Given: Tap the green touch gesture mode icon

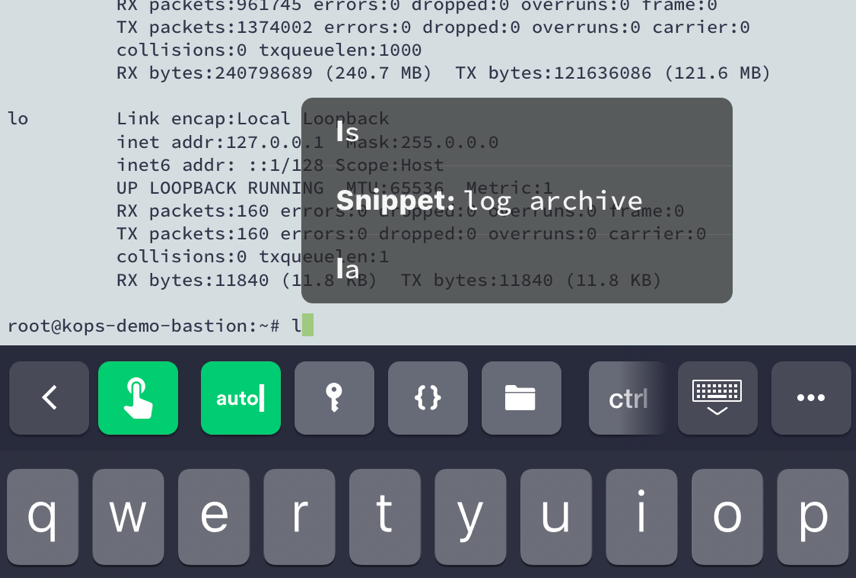Looking at the screenshot, I should 138,398.
